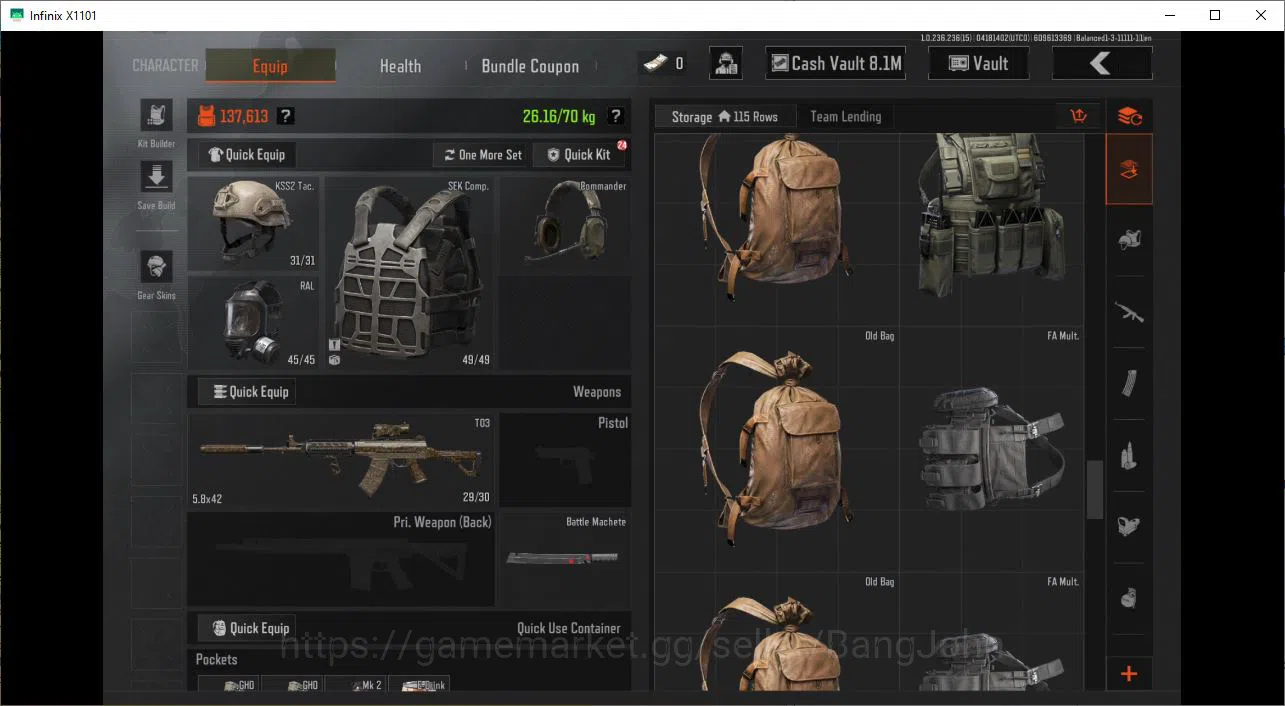Filter storage by armor and helmets

point(1129,240)
